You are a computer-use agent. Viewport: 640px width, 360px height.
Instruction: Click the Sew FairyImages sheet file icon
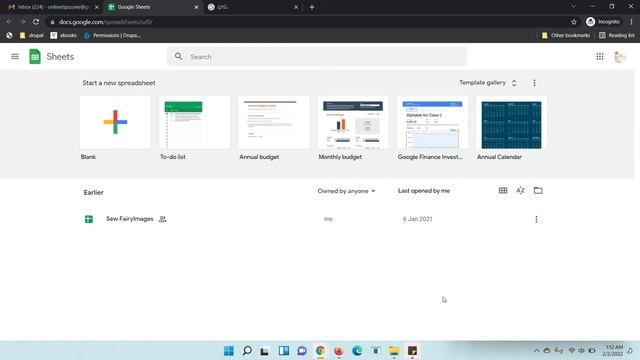(x=89, y=219)
